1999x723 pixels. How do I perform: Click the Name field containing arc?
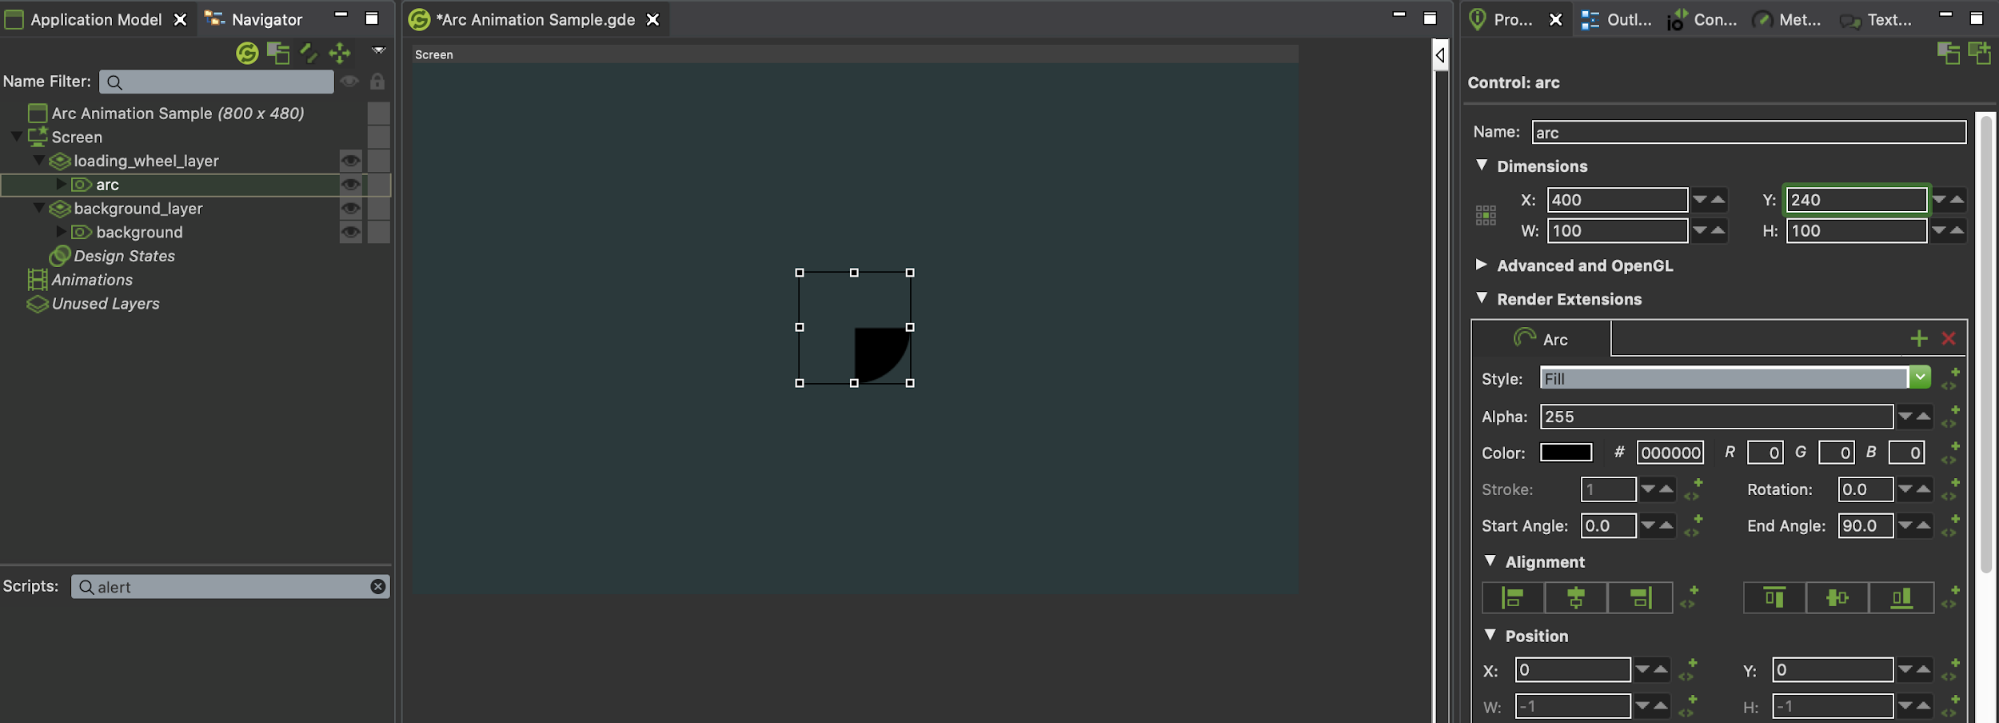coord(1749,132)
